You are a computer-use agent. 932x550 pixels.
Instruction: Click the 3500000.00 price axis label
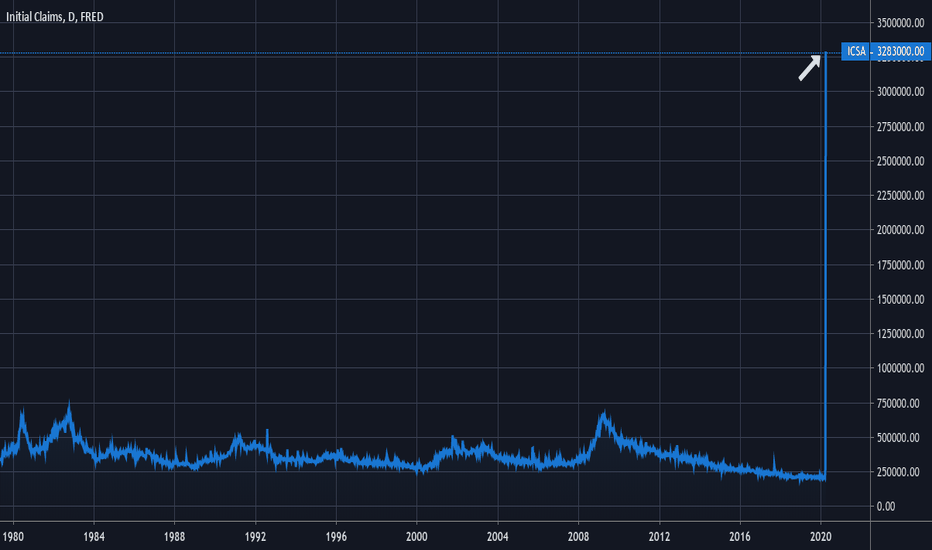900,23
